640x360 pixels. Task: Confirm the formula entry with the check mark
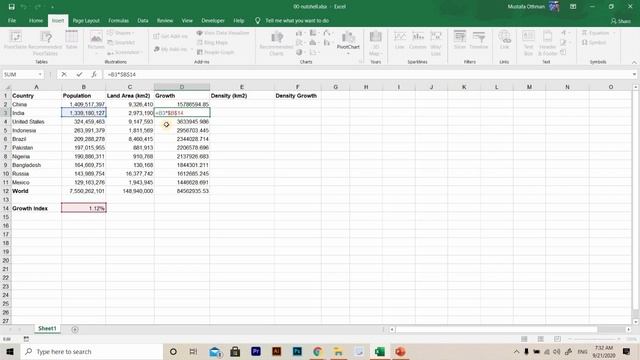79,74
